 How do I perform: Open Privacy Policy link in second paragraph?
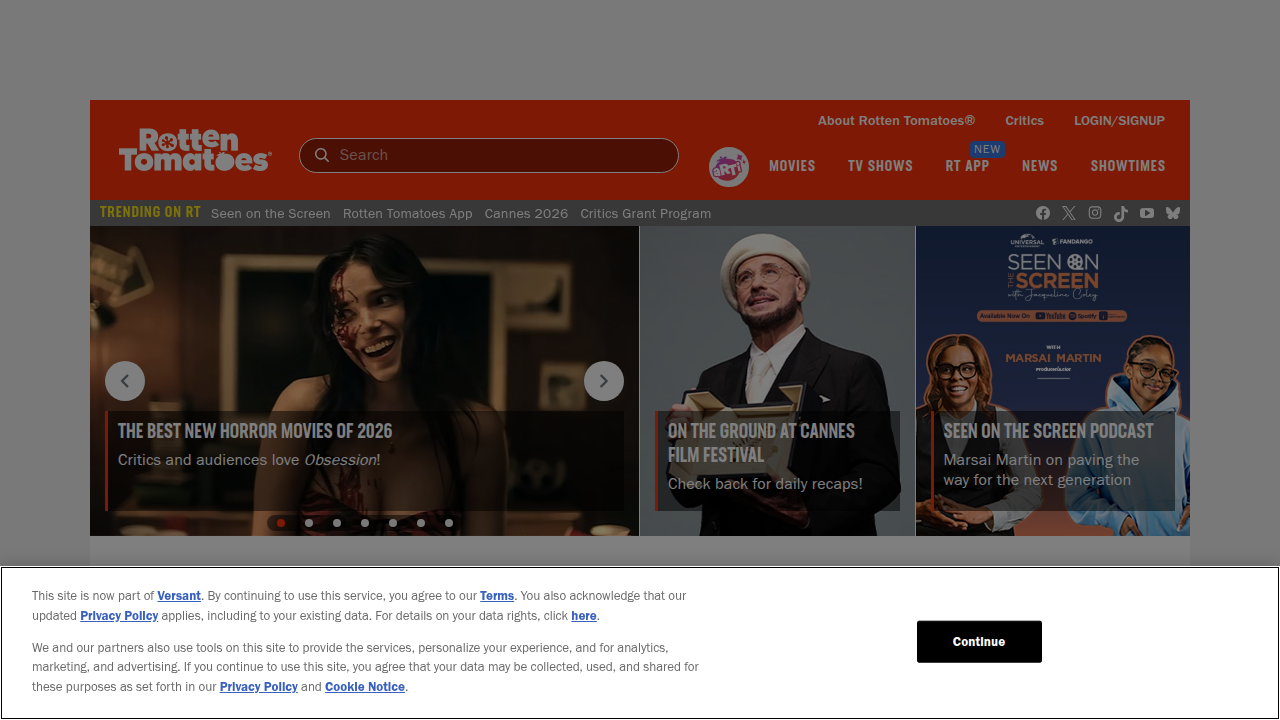click(259, 687)
